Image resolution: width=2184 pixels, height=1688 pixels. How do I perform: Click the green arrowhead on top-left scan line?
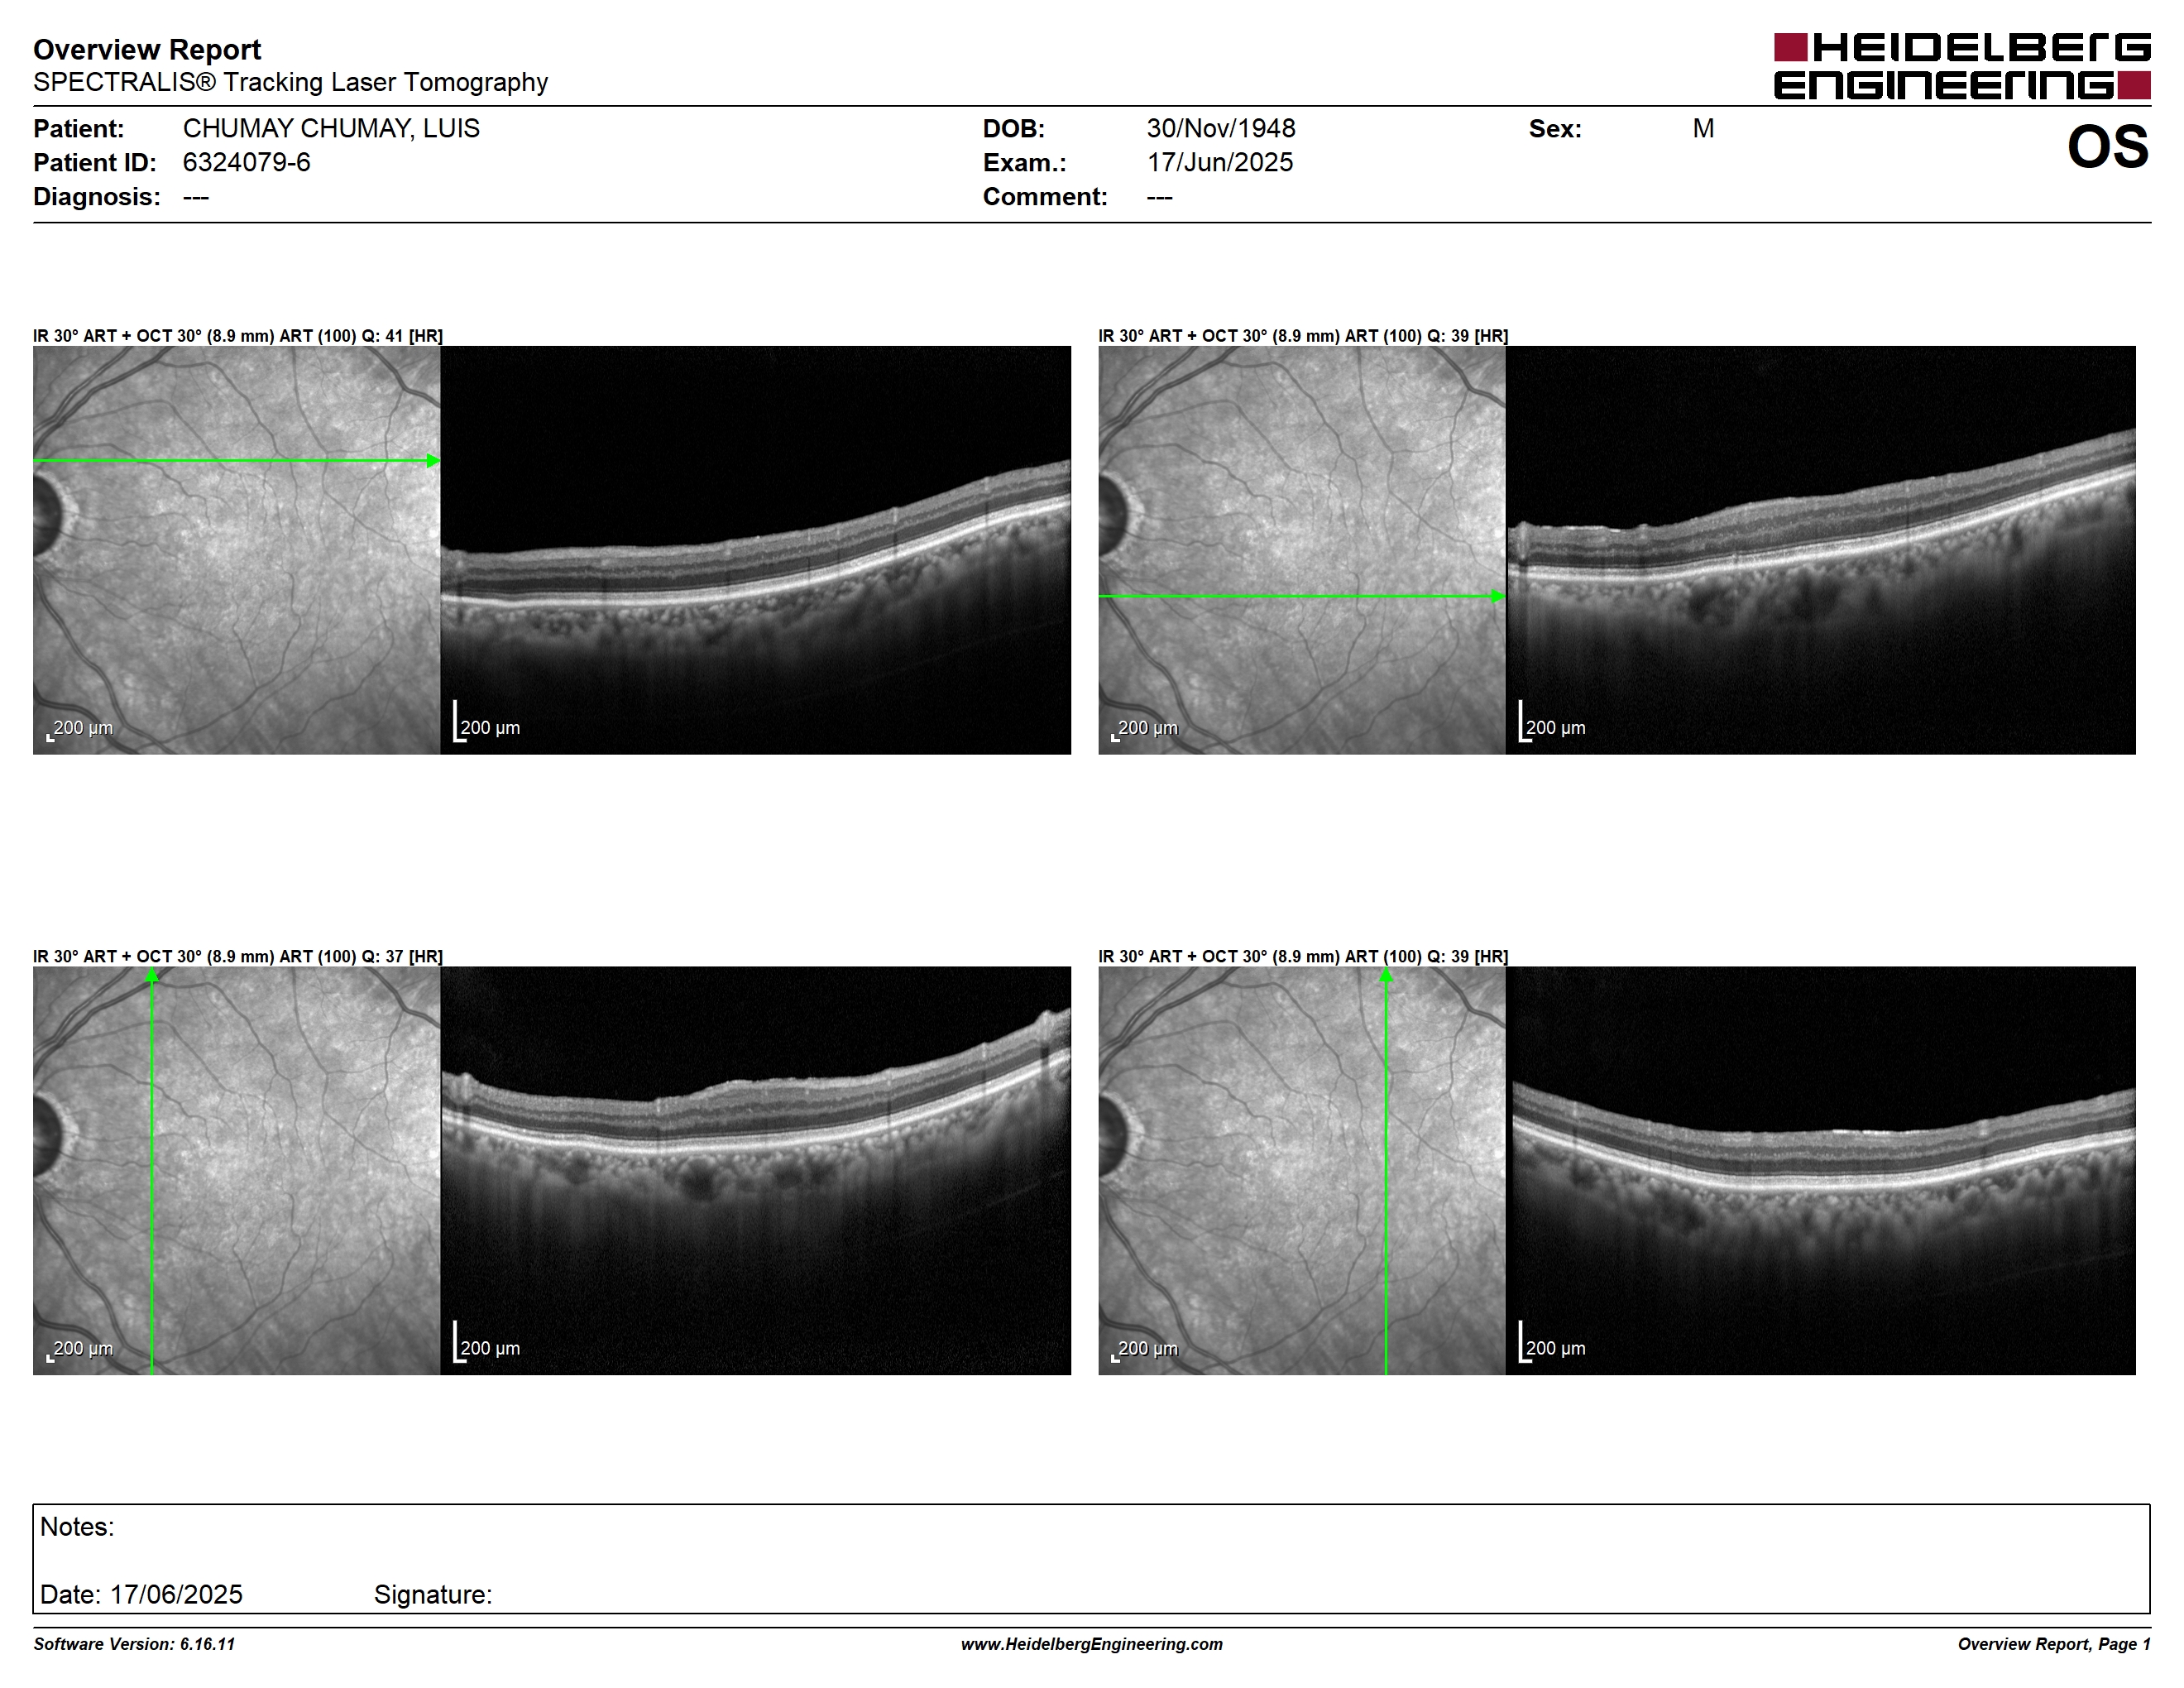pyautogui.click(x=433, y=461)
